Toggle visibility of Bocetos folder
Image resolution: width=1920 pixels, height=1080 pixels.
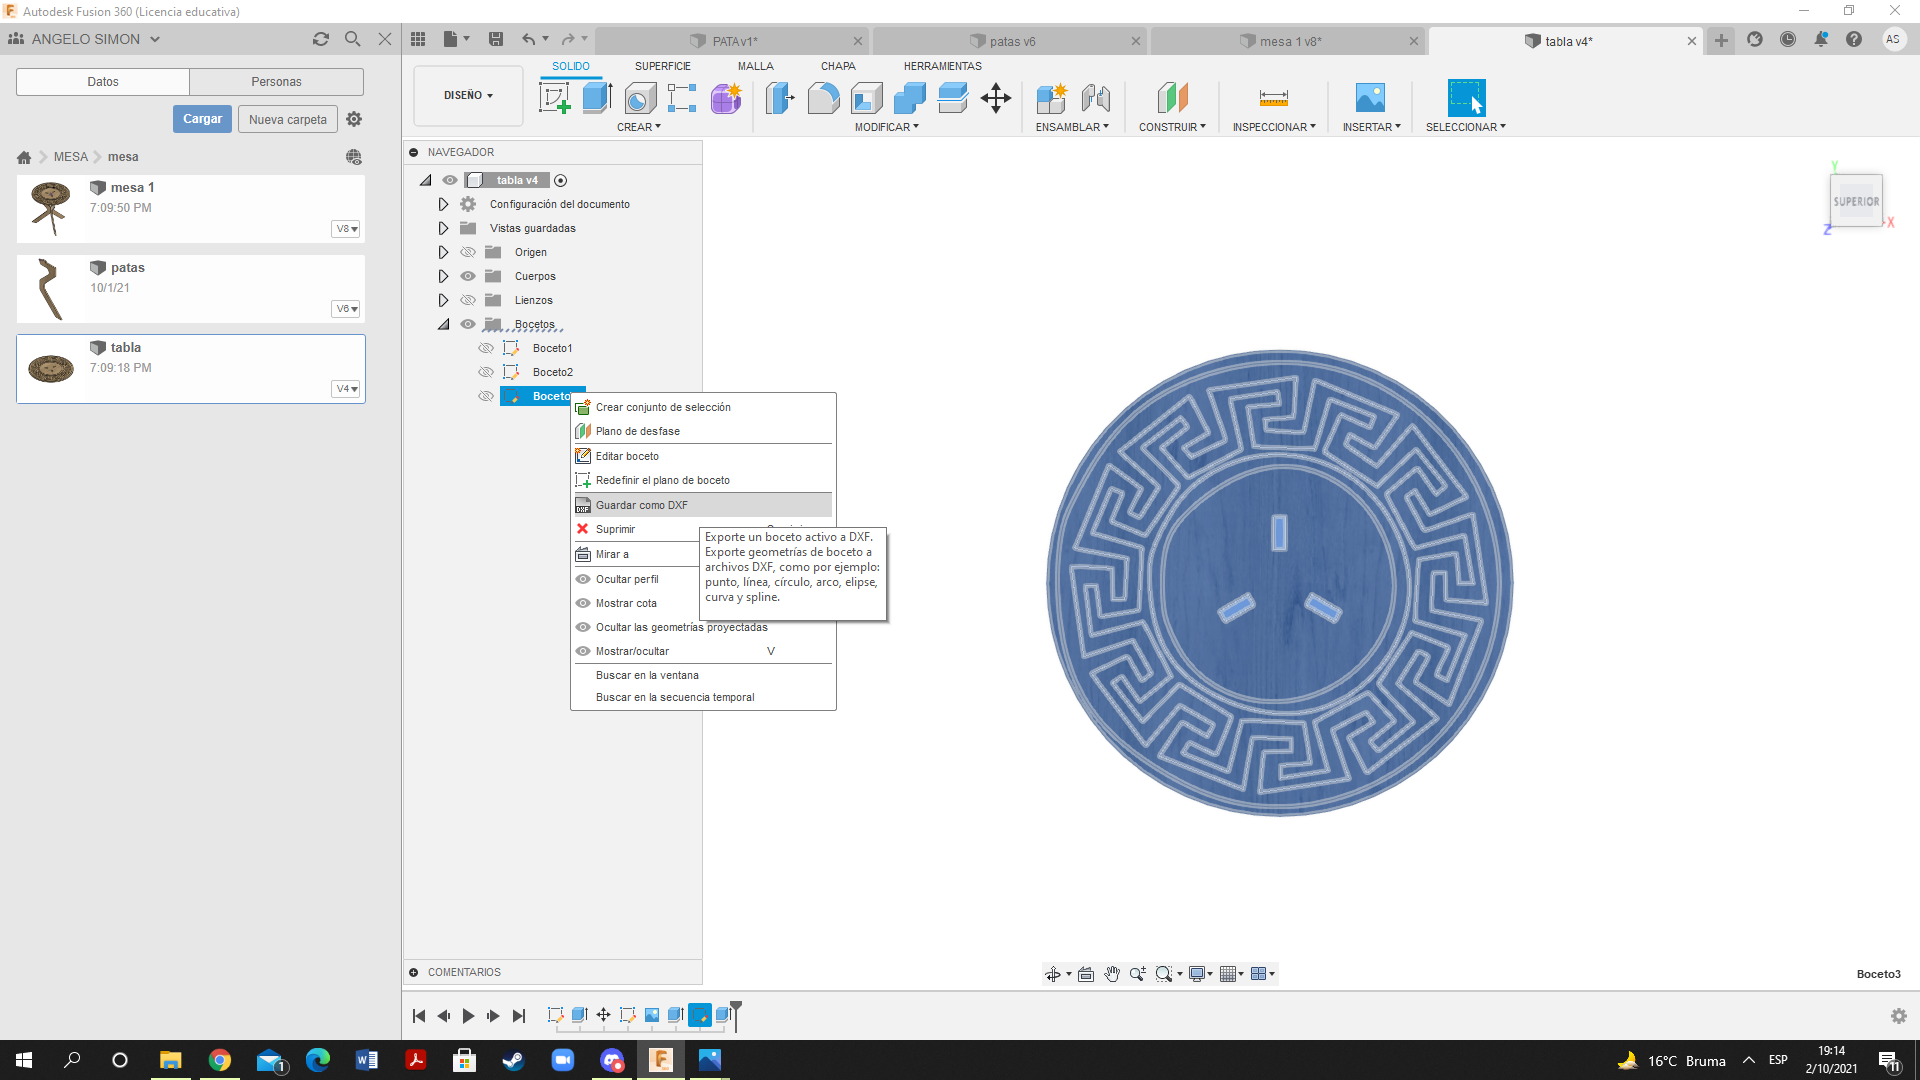point(468,324)
